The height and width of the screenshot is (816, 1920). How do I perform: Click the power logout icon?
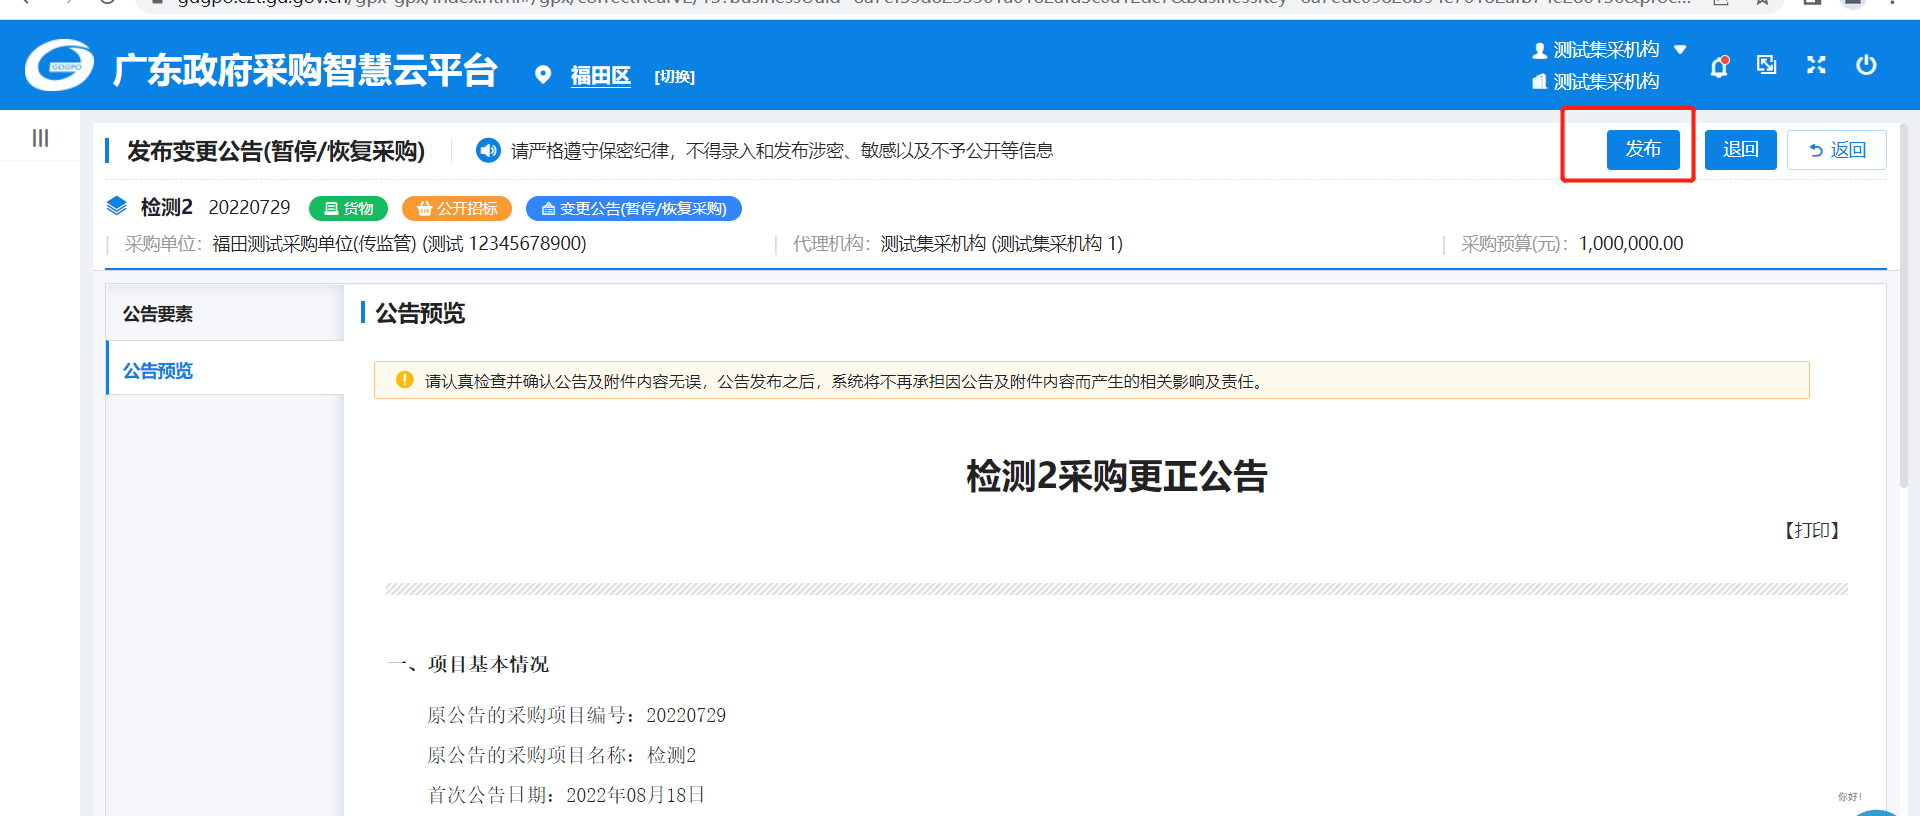click(x=1866, y=65)
